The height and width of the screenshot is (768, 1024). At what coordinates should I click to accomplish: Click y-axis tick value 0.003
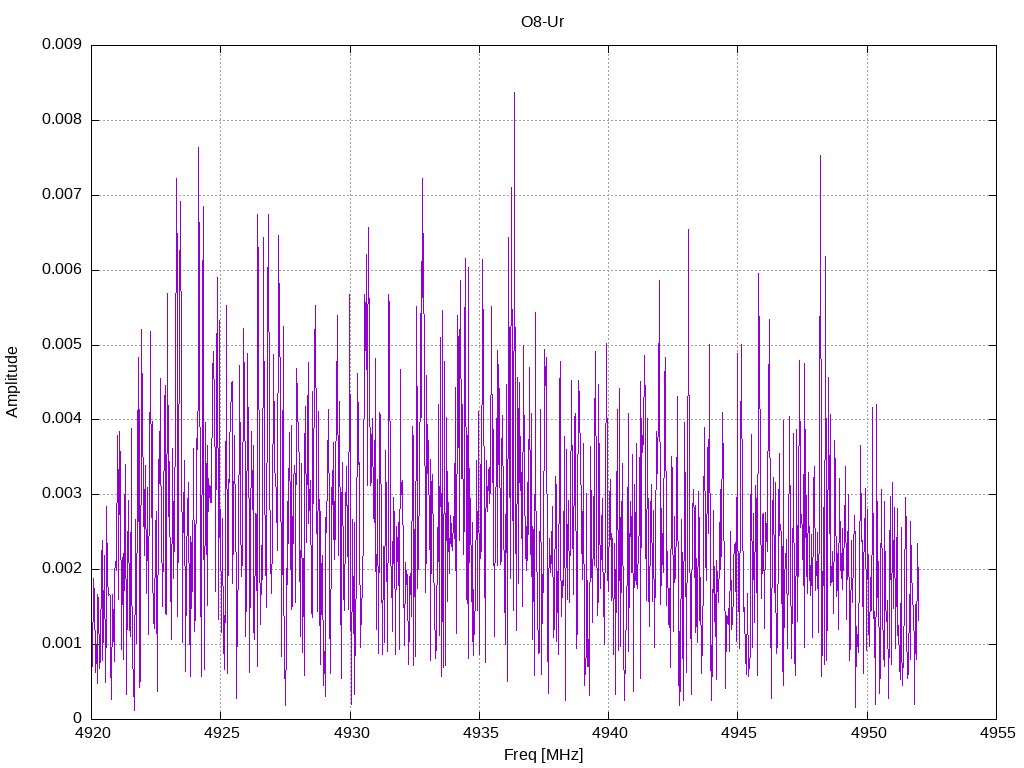click(x=62, y=494)
